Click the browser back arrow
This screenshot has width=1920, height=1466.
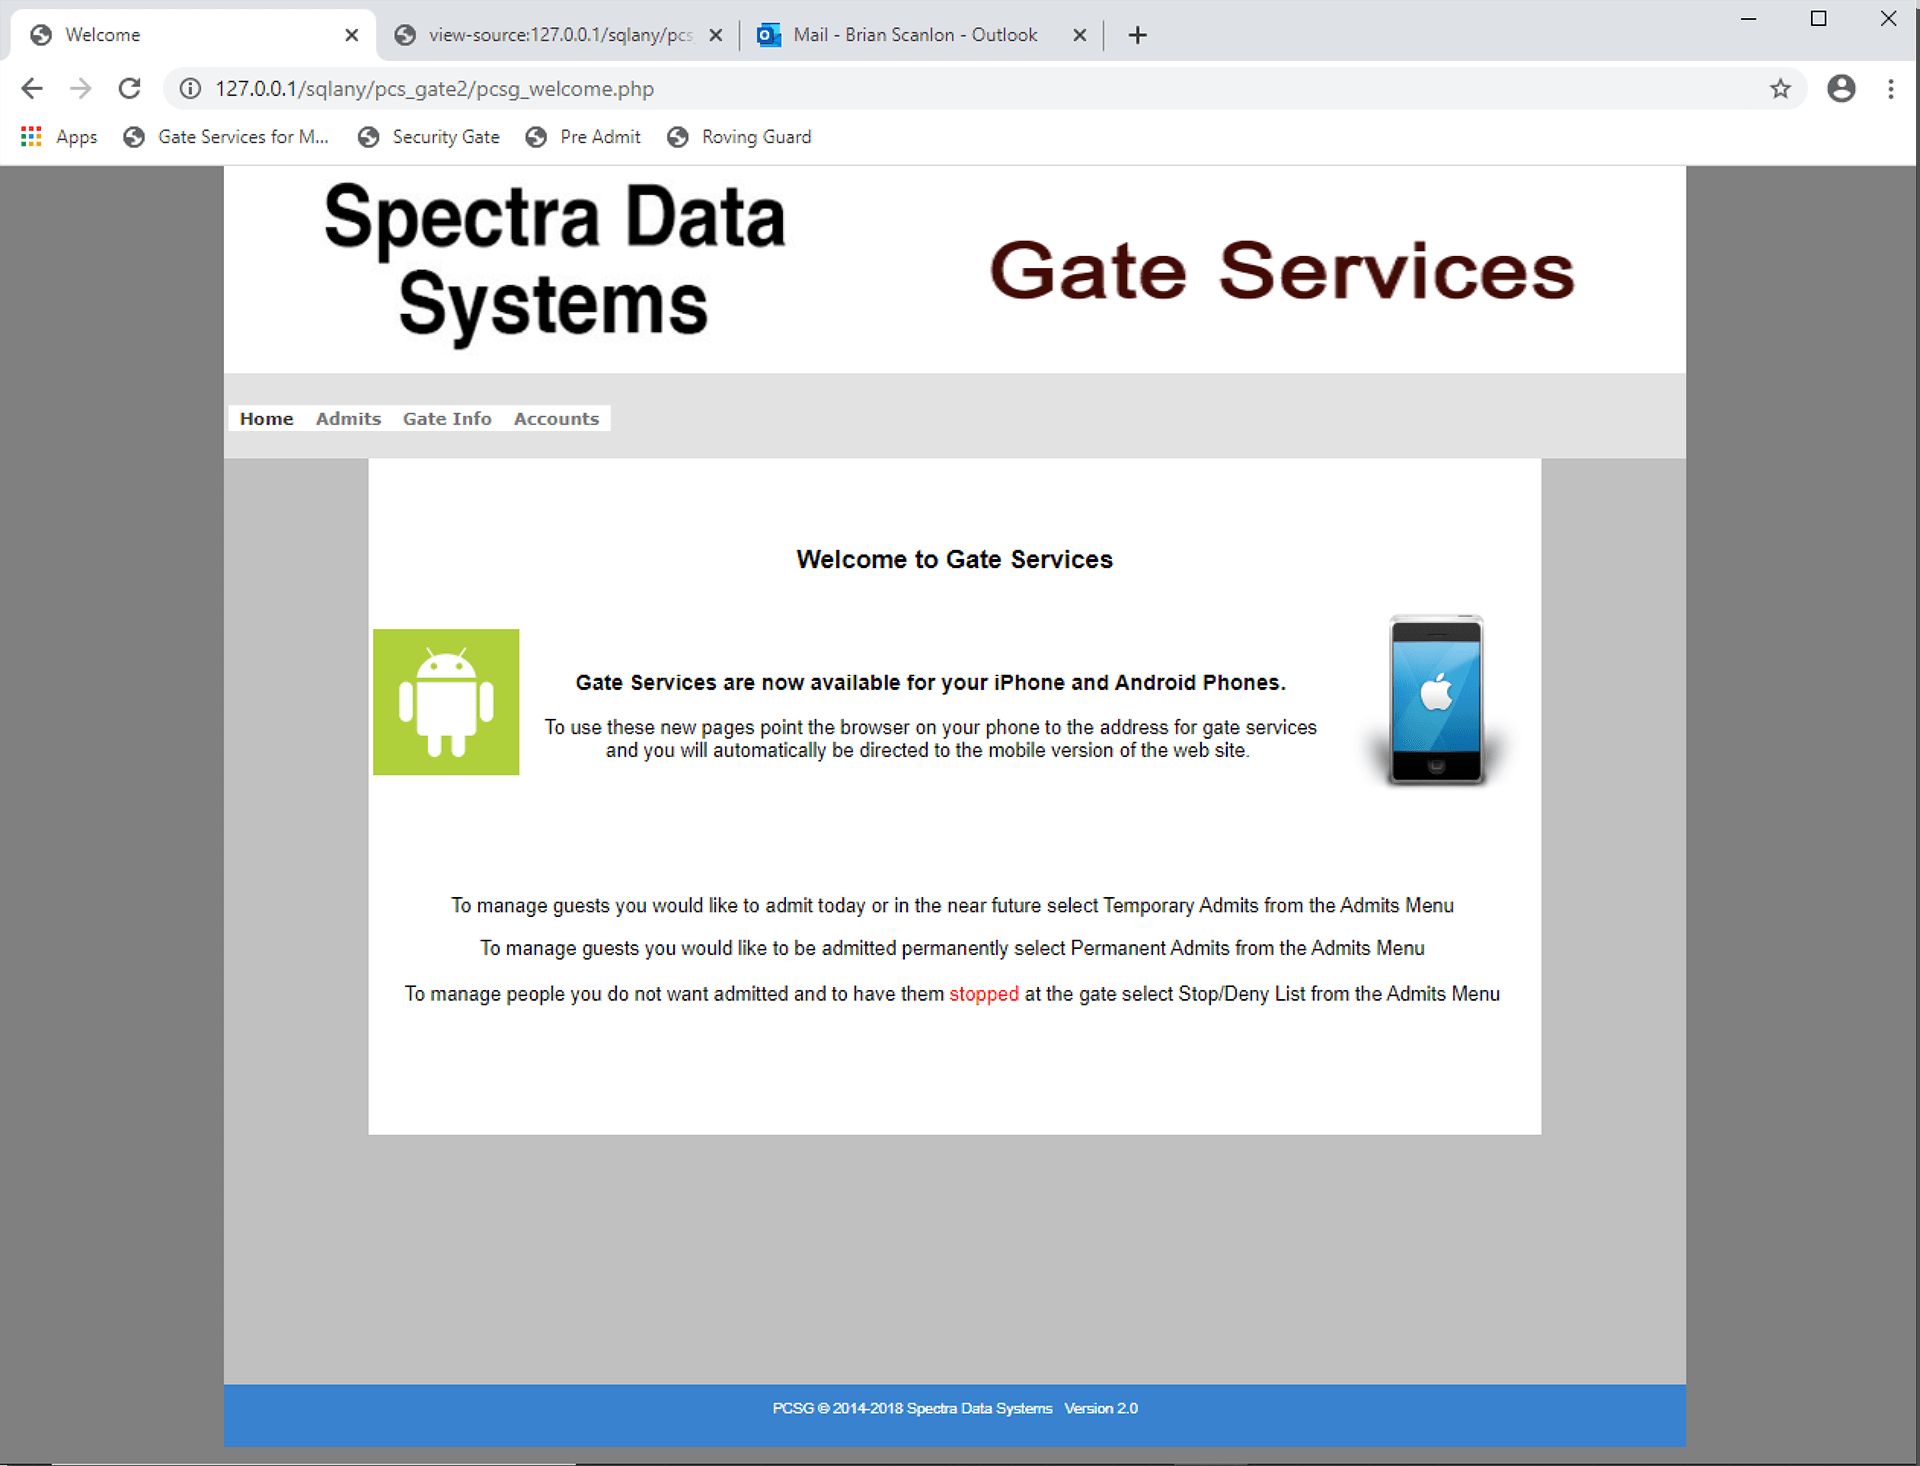[32, 89]
